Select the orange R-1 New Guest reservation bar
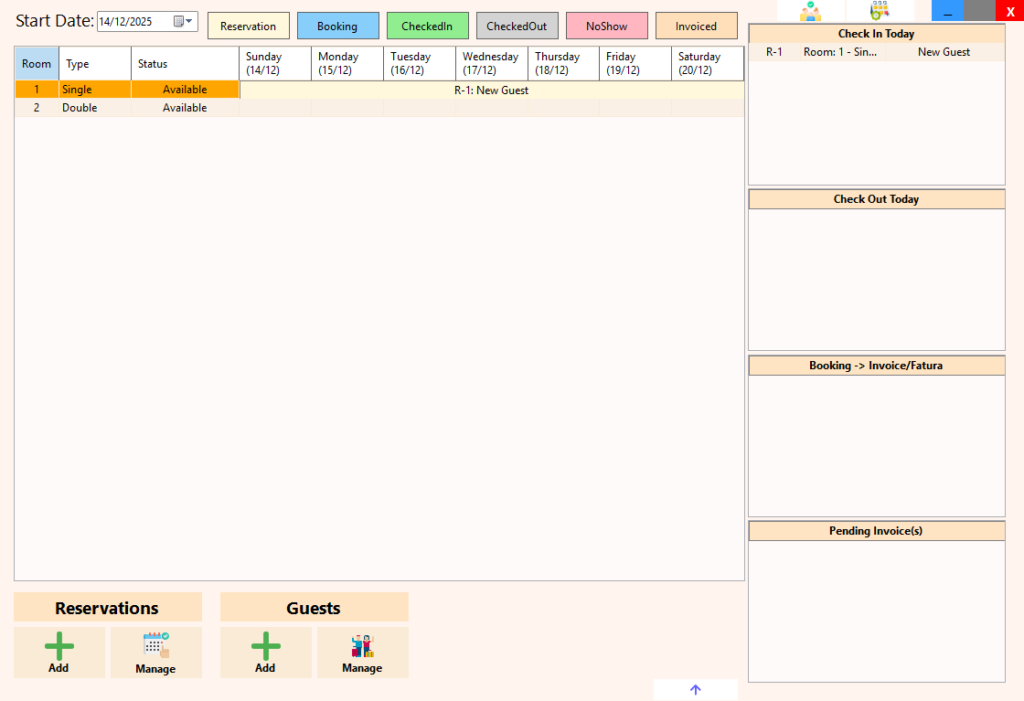Image resolution: width=1024 pixels, height=701 pixels. 490,90
